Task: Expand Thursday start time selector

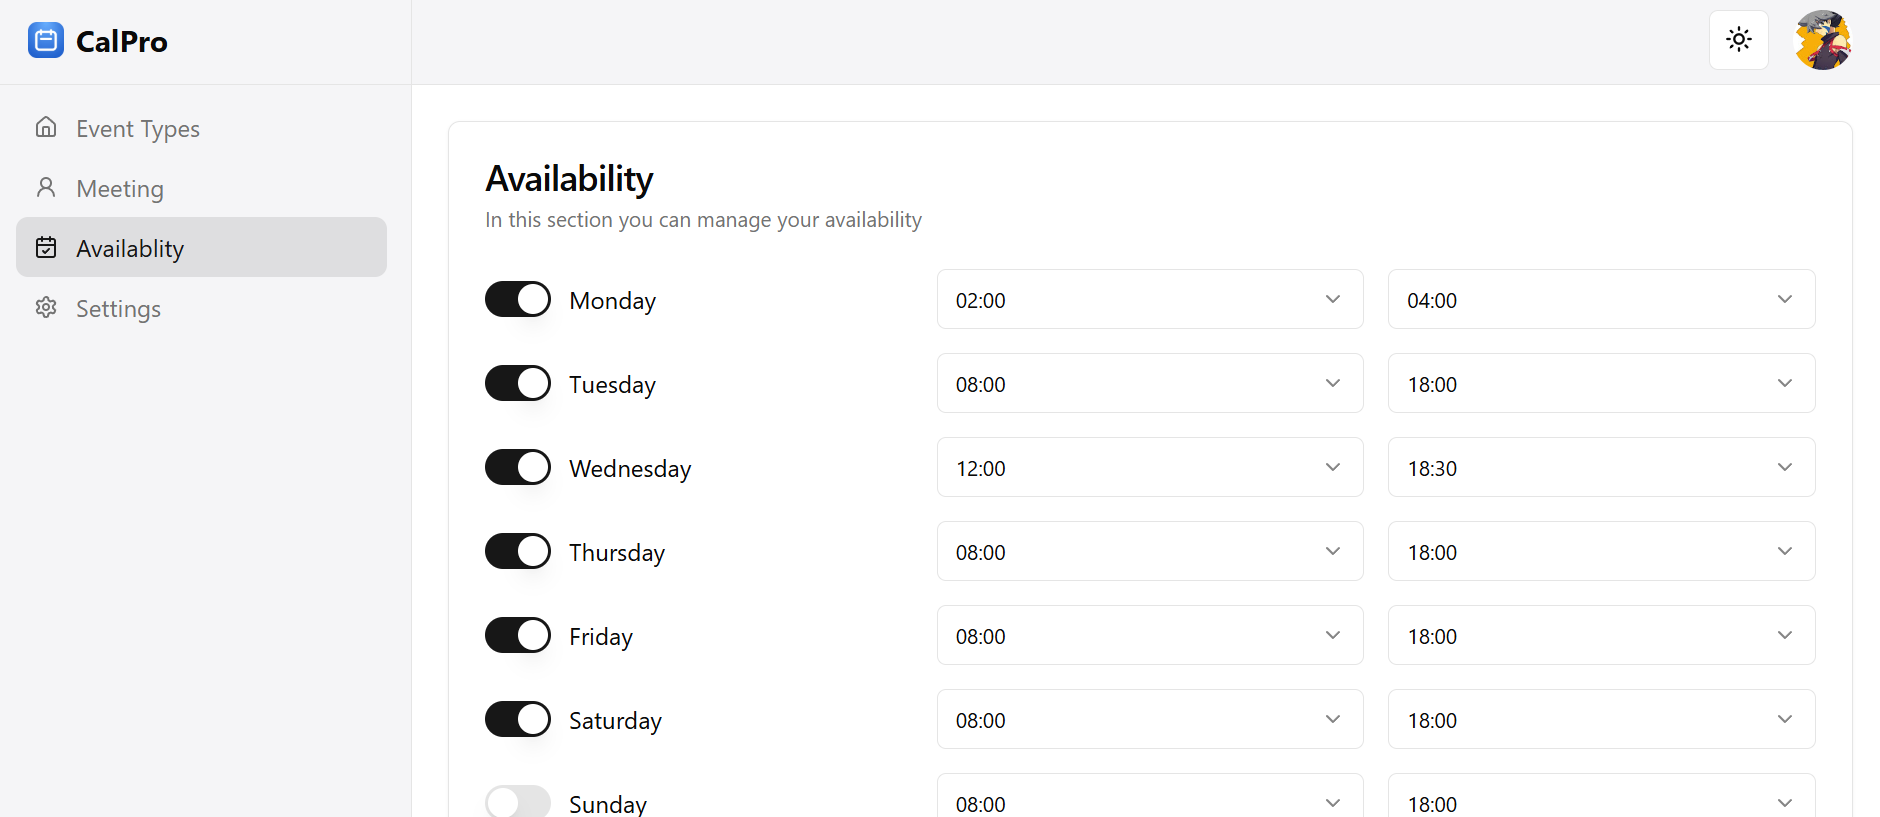Action: tap(1150, 551)
